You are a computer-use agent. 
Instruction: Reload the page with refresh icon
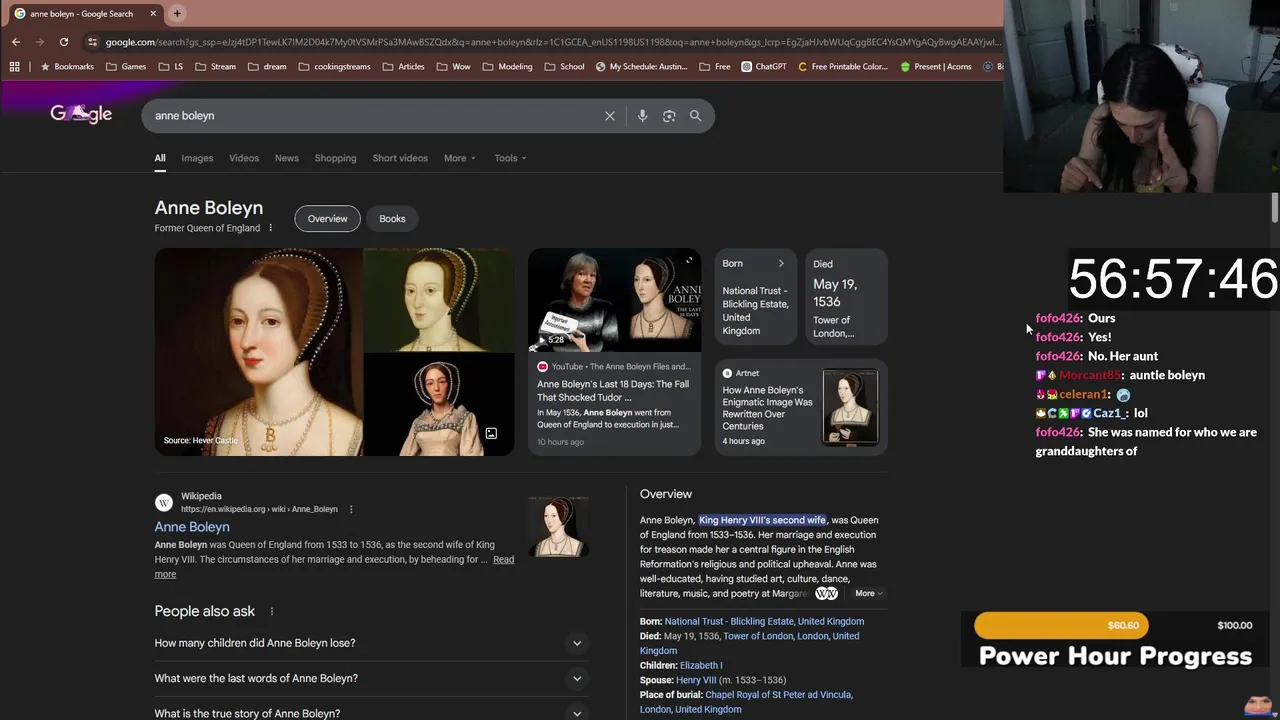click(64, 42)
